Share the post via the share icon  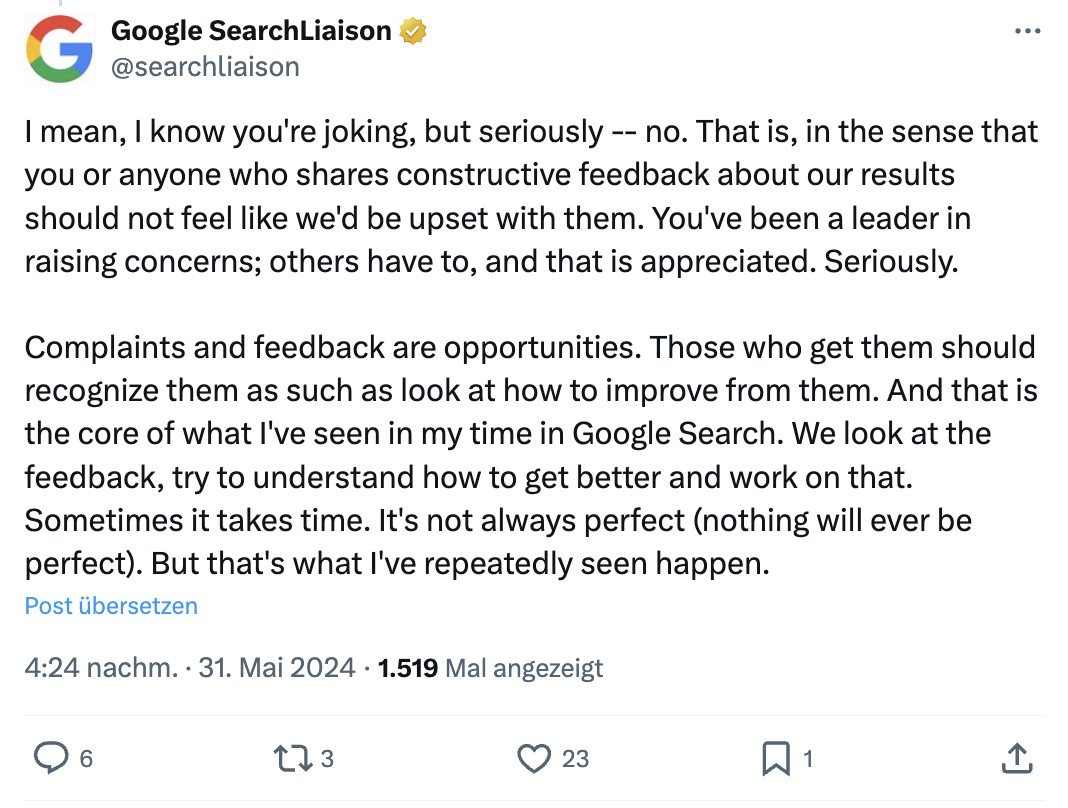point(1017,759)
